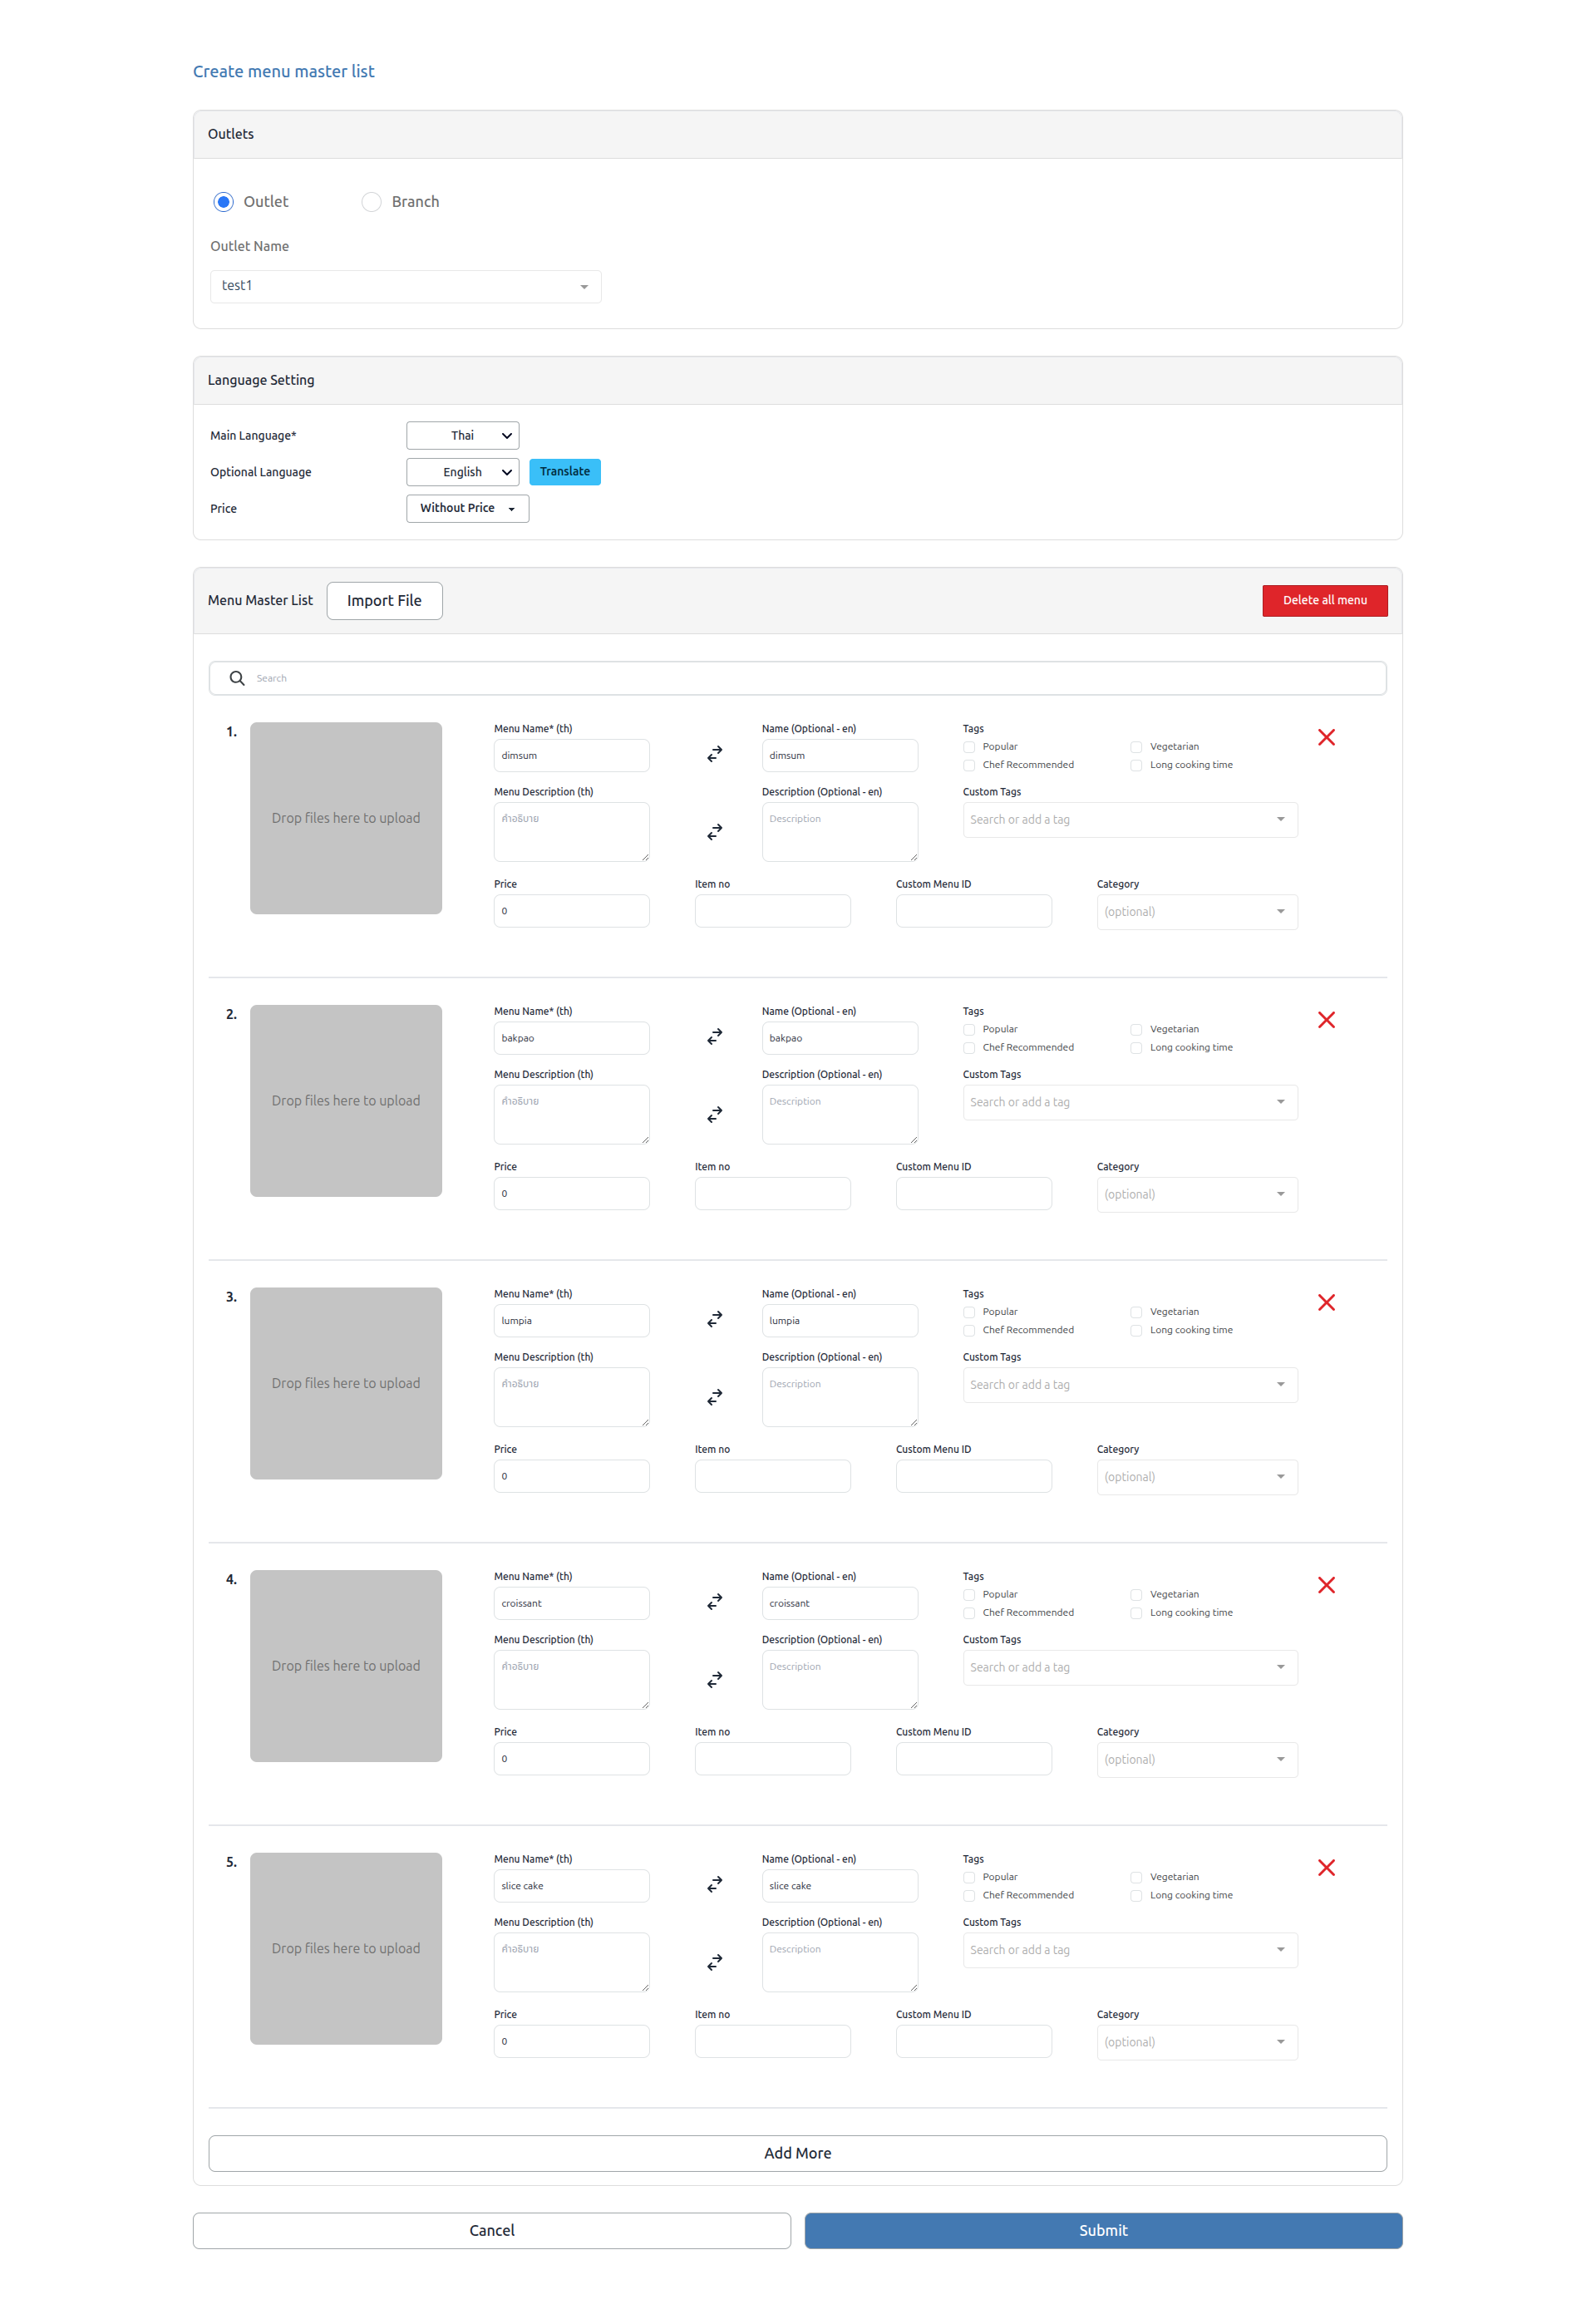Delete menu item 1 with red X
The height and width of the screenshot is (2309, 1596).
click(1326, 737)
